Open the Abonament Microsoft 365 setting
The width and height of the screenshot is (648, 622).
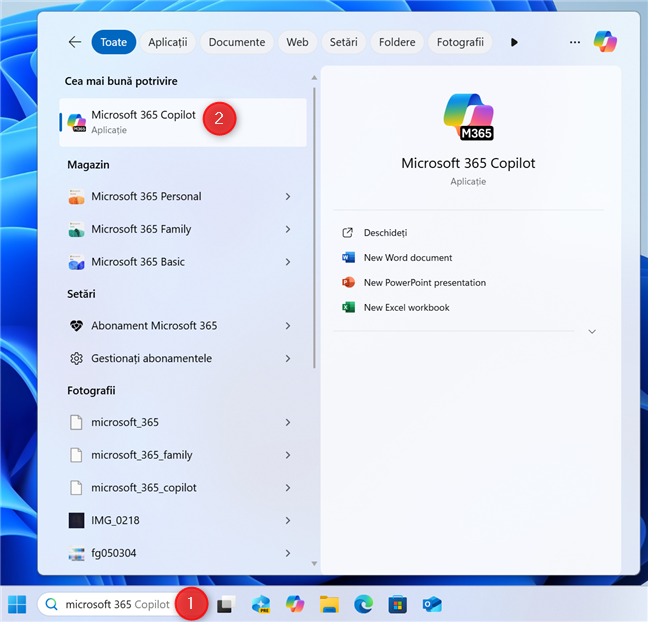tap(183, 326)
